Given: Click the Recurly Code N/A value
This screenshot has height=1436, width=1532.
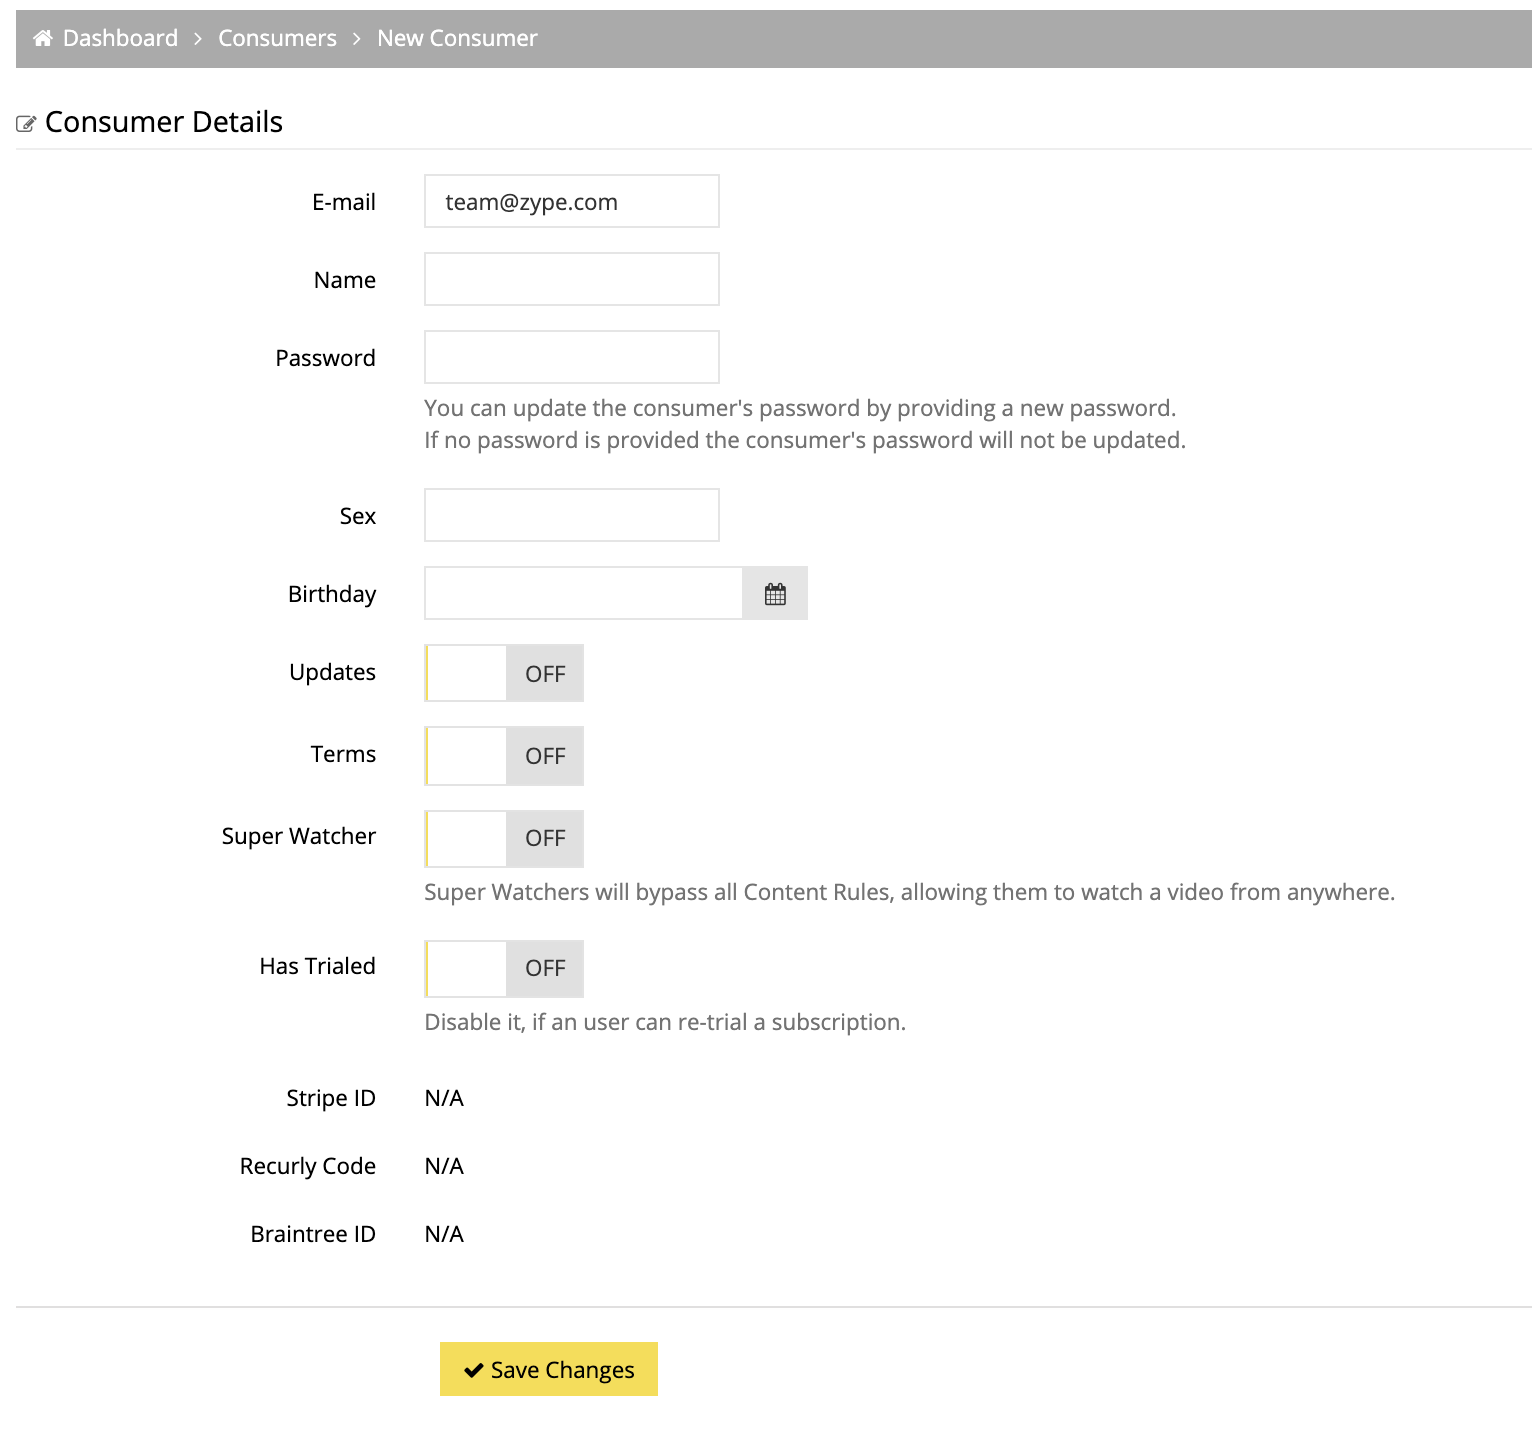Looking at the screenshot, I should click(444, 1166).
